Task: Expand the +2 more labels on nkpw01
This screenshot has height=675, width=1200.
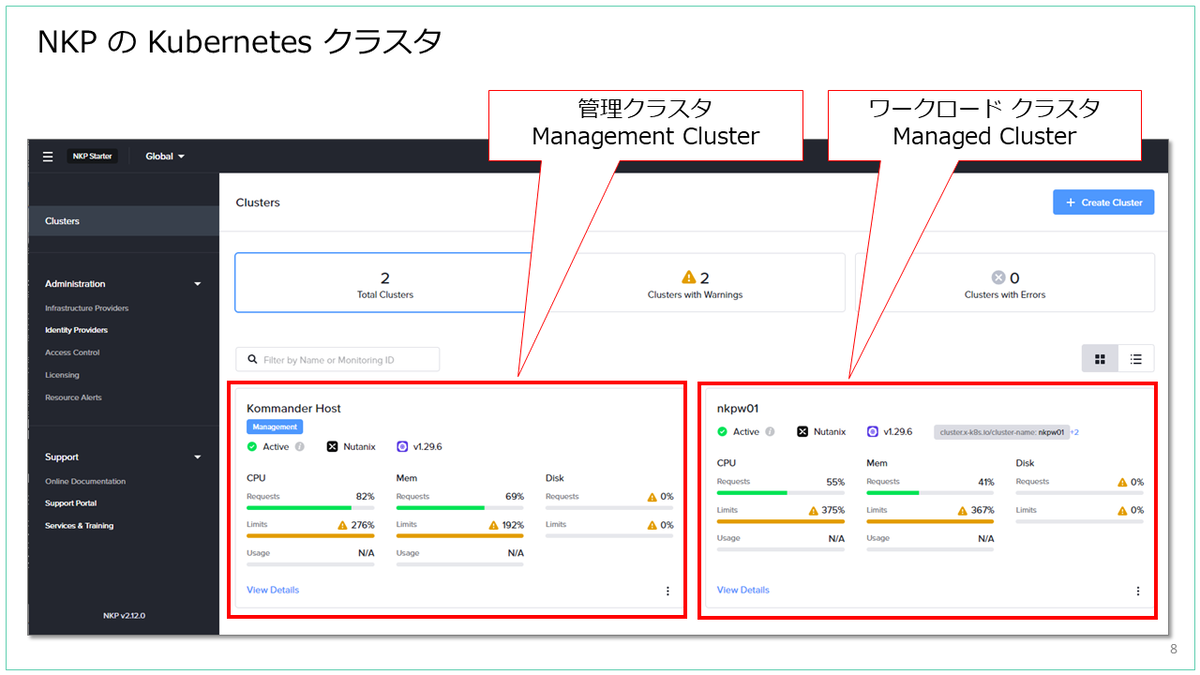Action: pyautogui.click(x=1075, y=432)
